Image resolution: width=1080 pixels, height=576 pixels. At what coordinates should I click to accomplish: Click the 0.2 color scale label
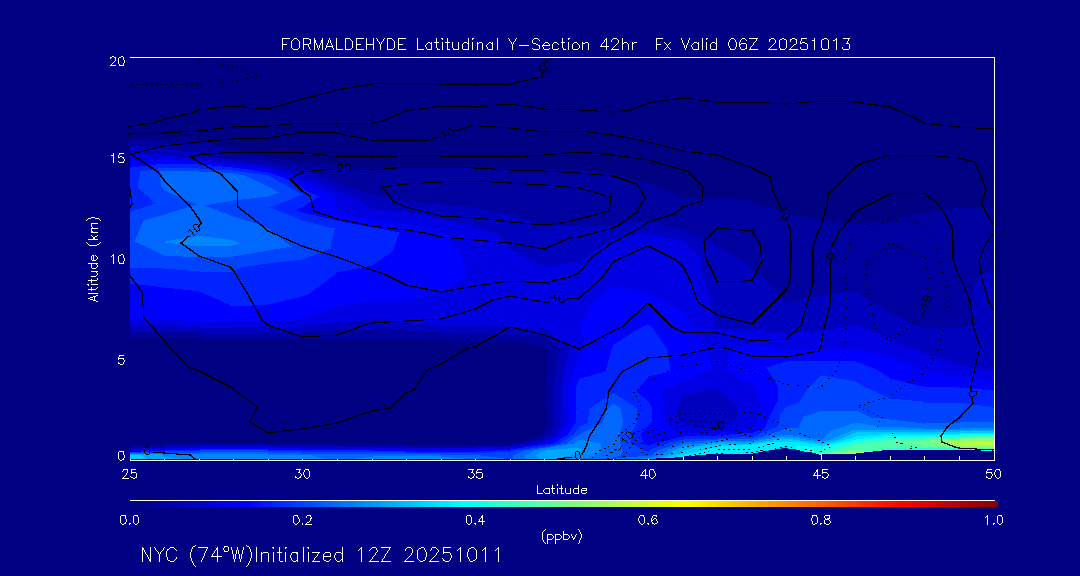pos(302,521)
